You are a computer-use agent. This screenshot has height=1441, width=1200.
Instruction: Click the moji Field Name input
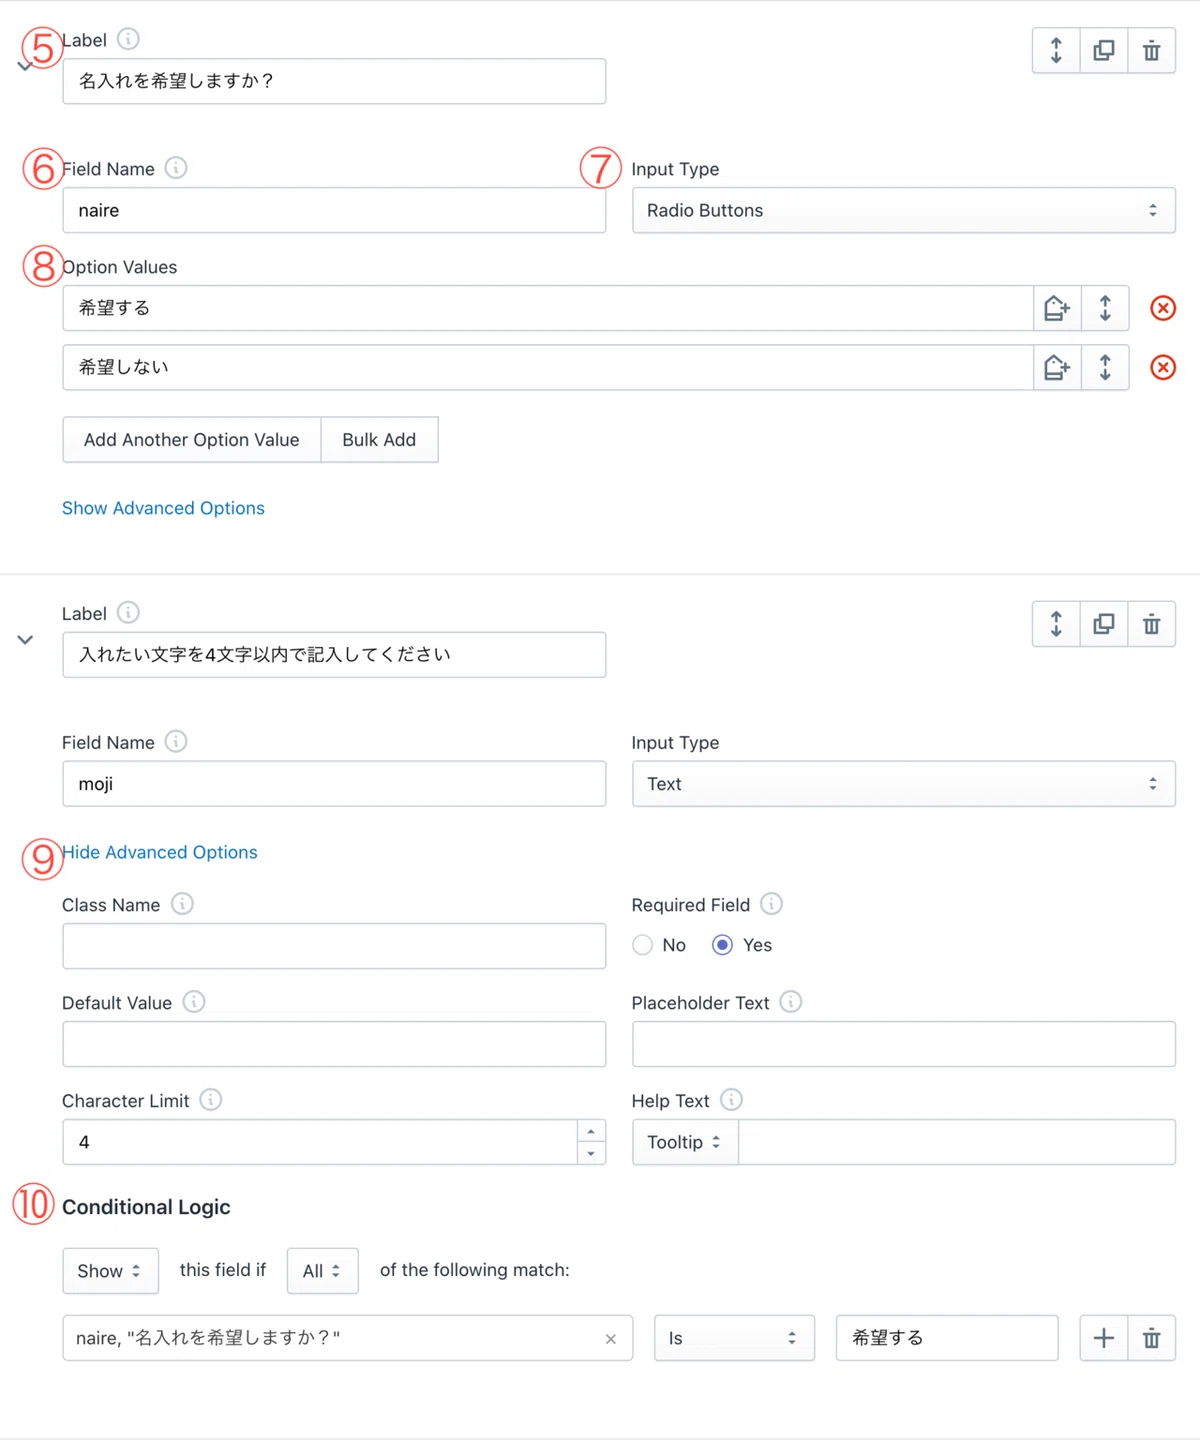pos(334,784)
